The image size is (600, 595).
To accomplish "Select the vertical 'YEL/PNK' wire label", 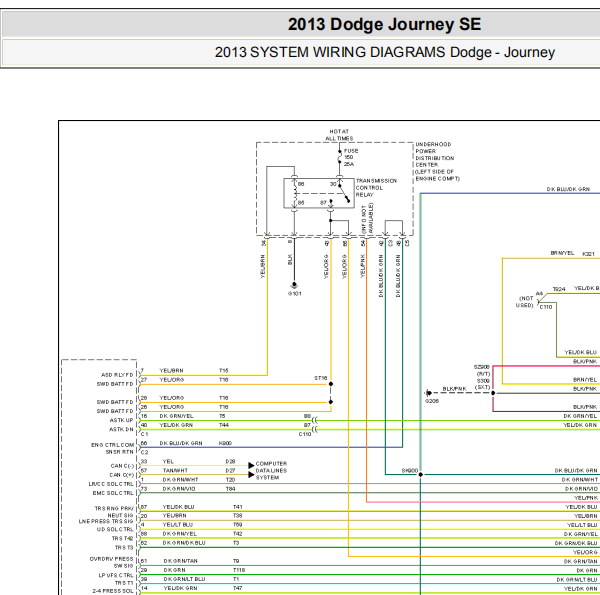I will pyautogui.click(x=362, y=266).
